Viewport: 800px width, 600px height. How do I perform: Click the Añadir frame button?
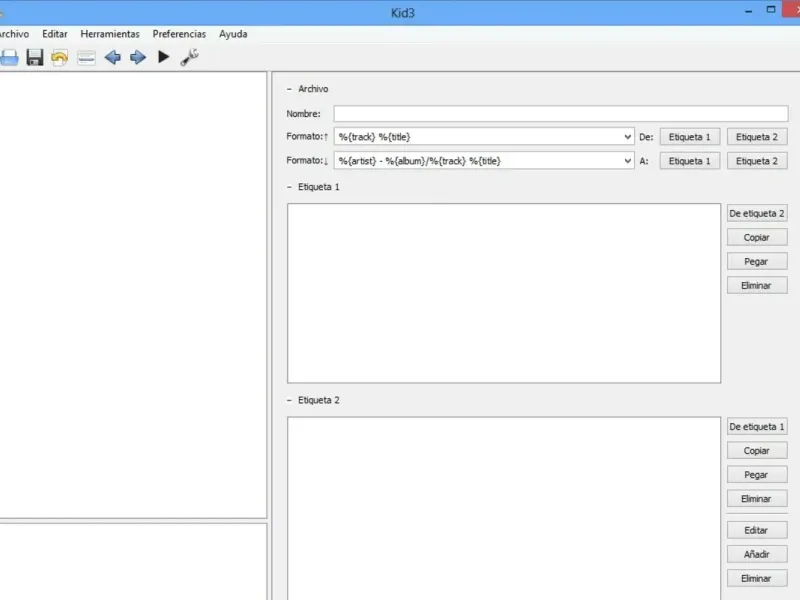pyautogui.click(x=757, y=554)
